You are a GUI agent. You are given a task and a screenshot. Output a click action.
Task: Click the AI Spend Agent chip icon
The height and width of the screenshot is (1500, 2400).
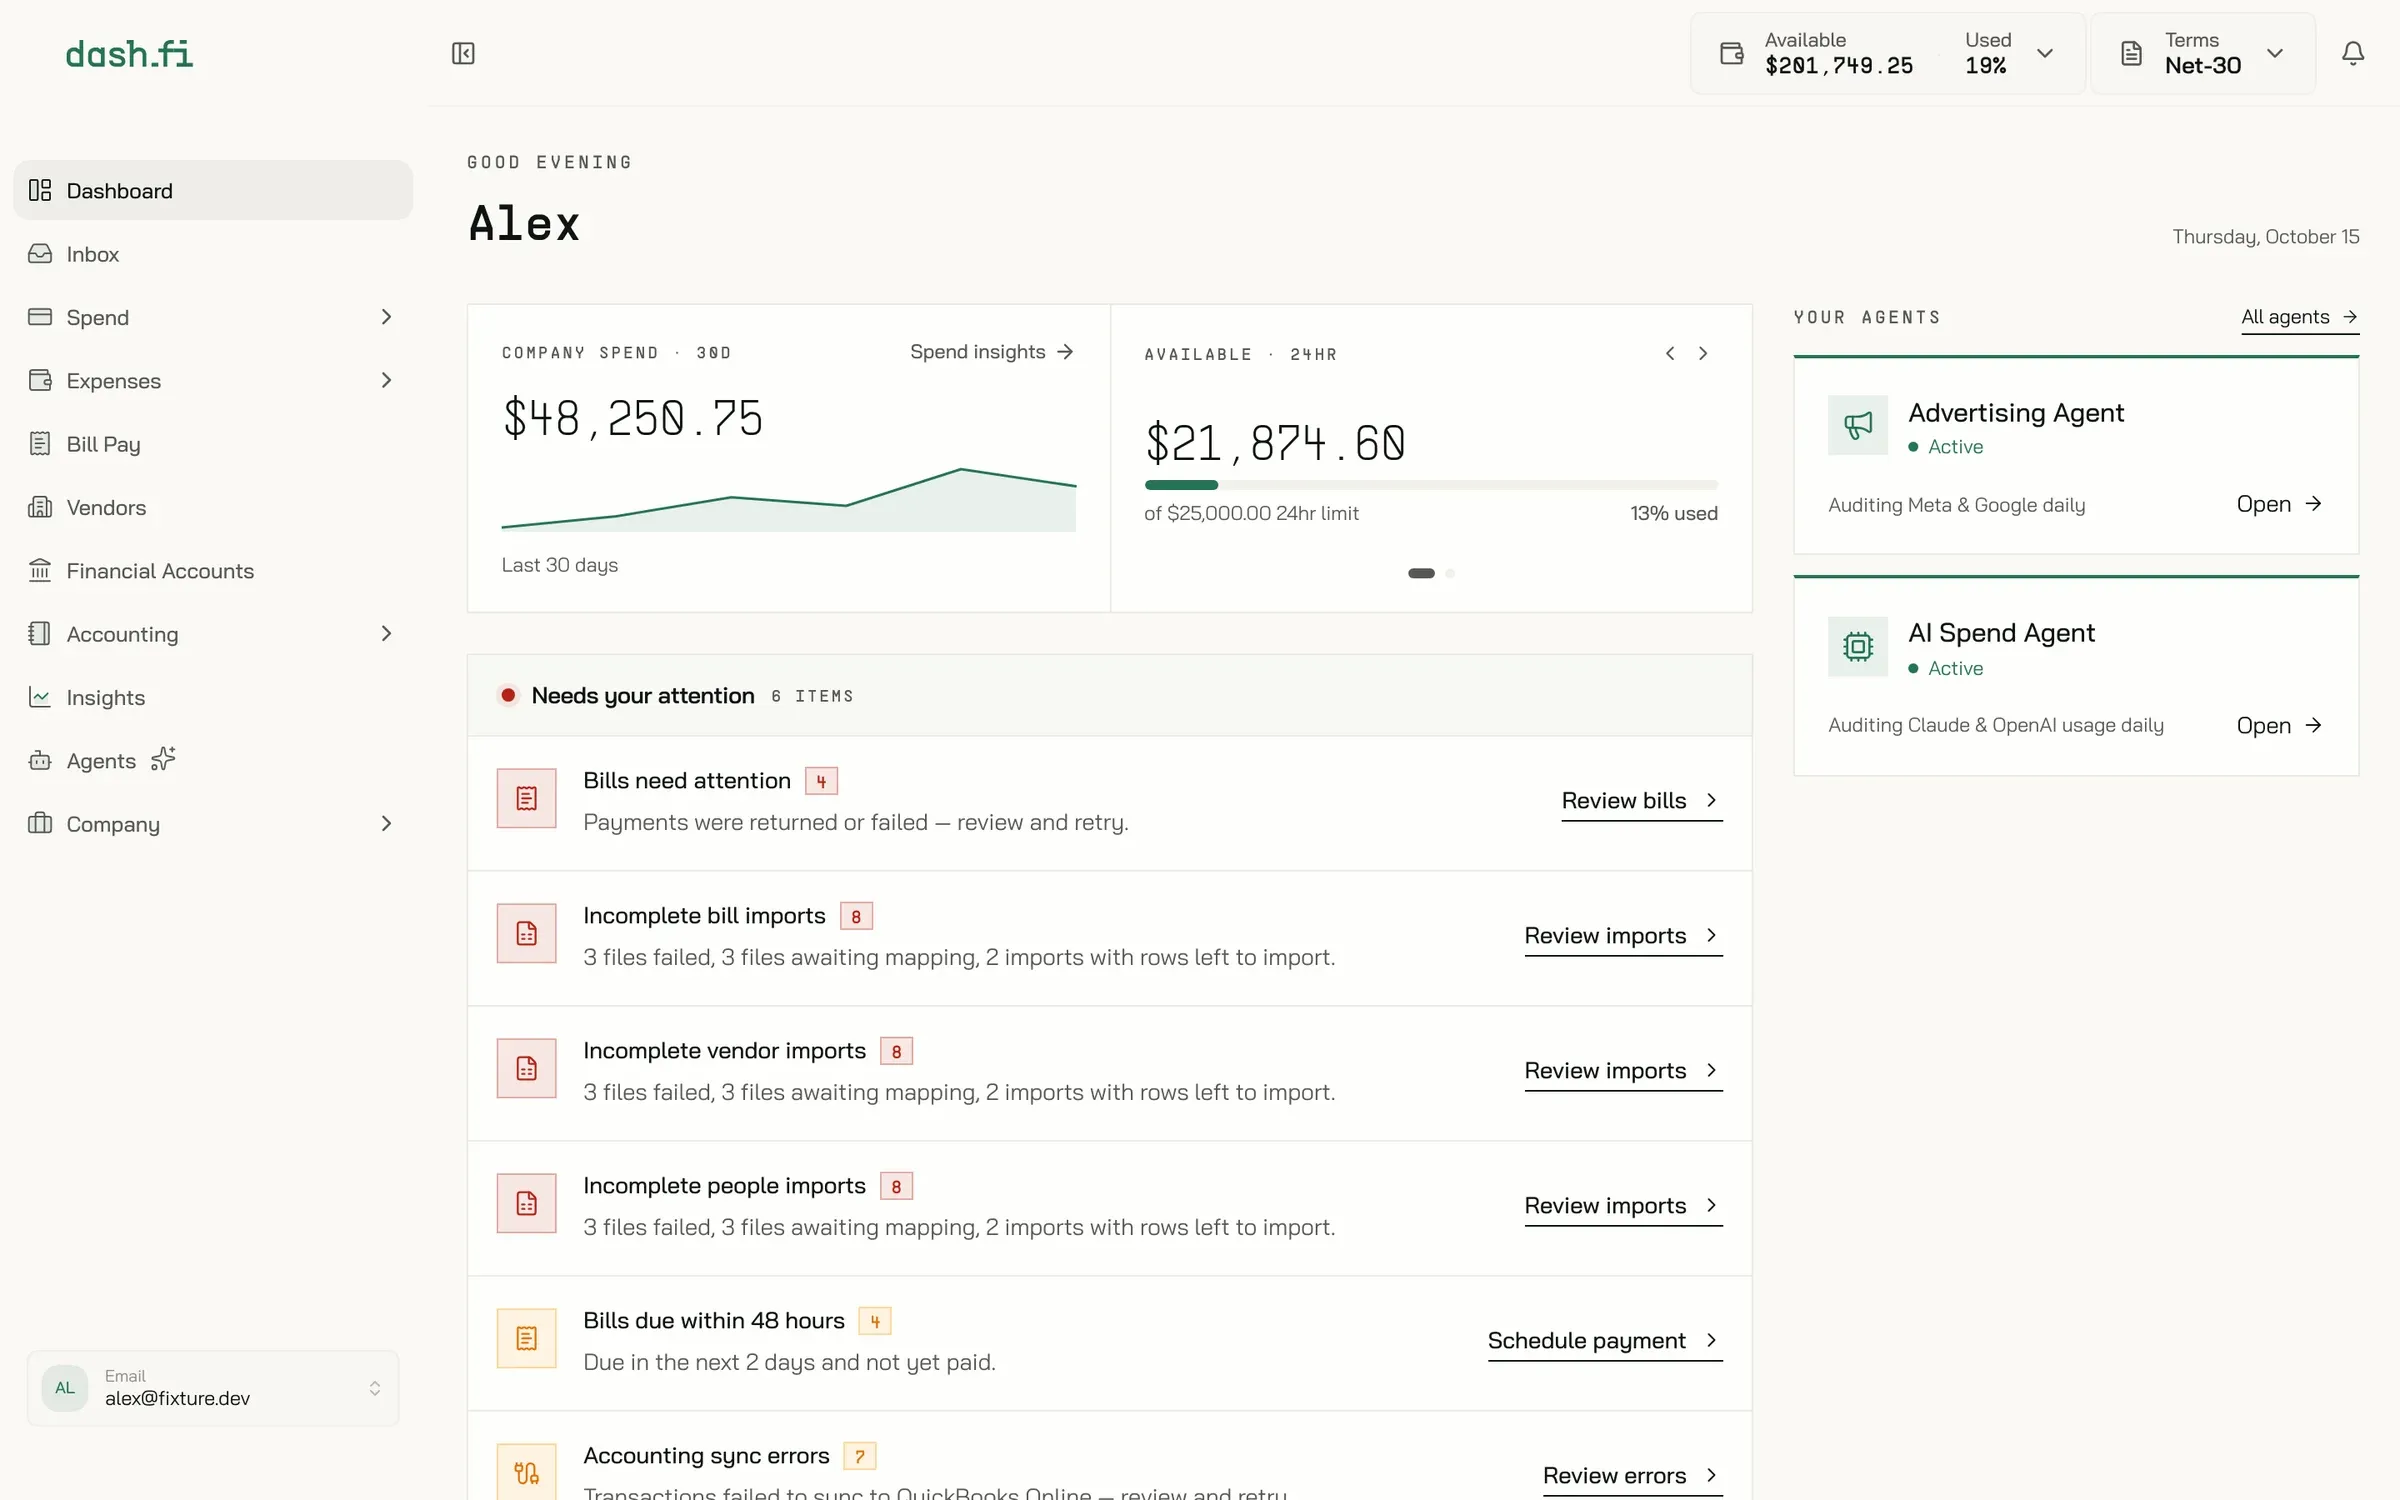[1858, 646]
